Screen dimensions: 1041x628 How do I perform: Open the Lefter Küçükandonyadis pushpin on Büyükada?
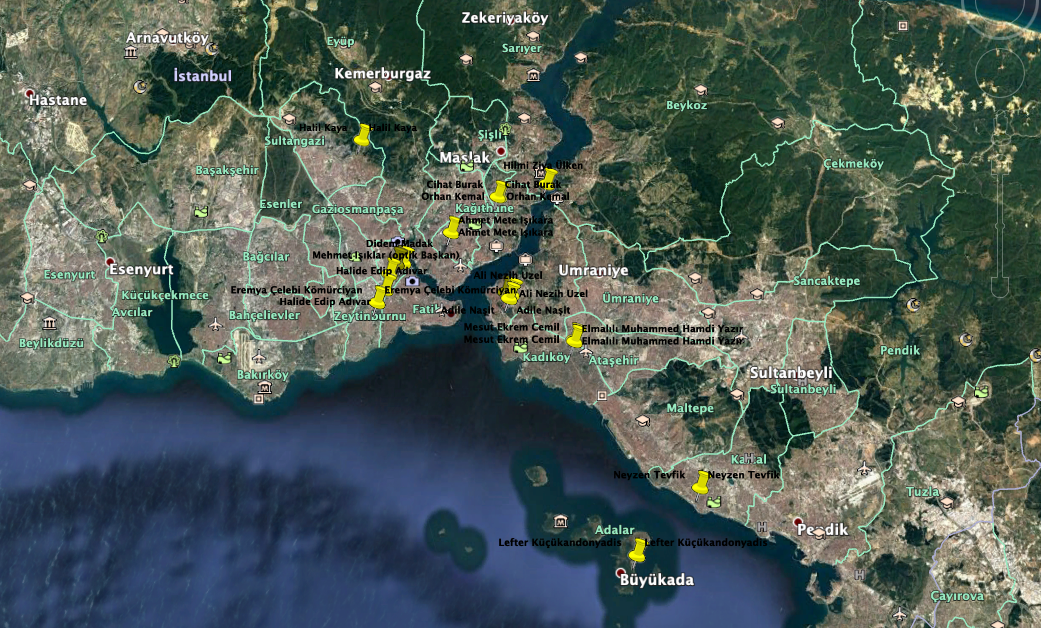[638, 549]
